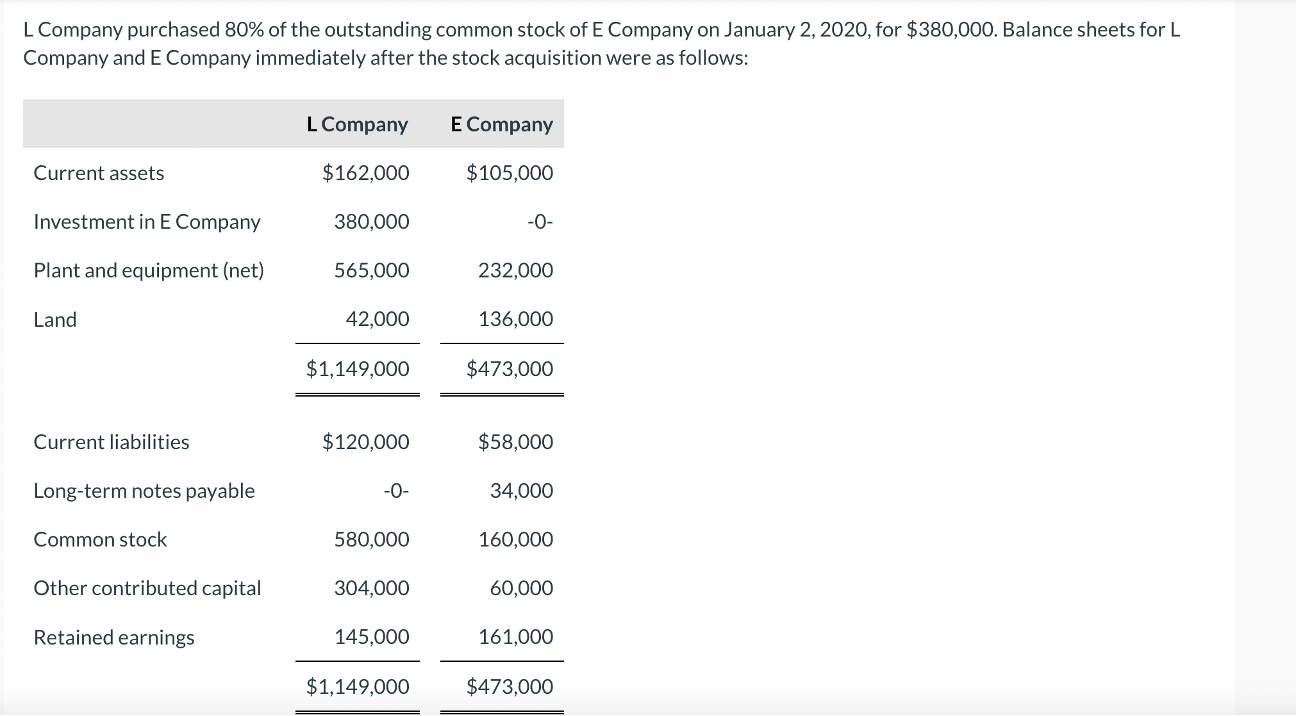
Task: Click E Company's 34,000 notes payable value
Action: pyautogui.click(x=521, y=491)
